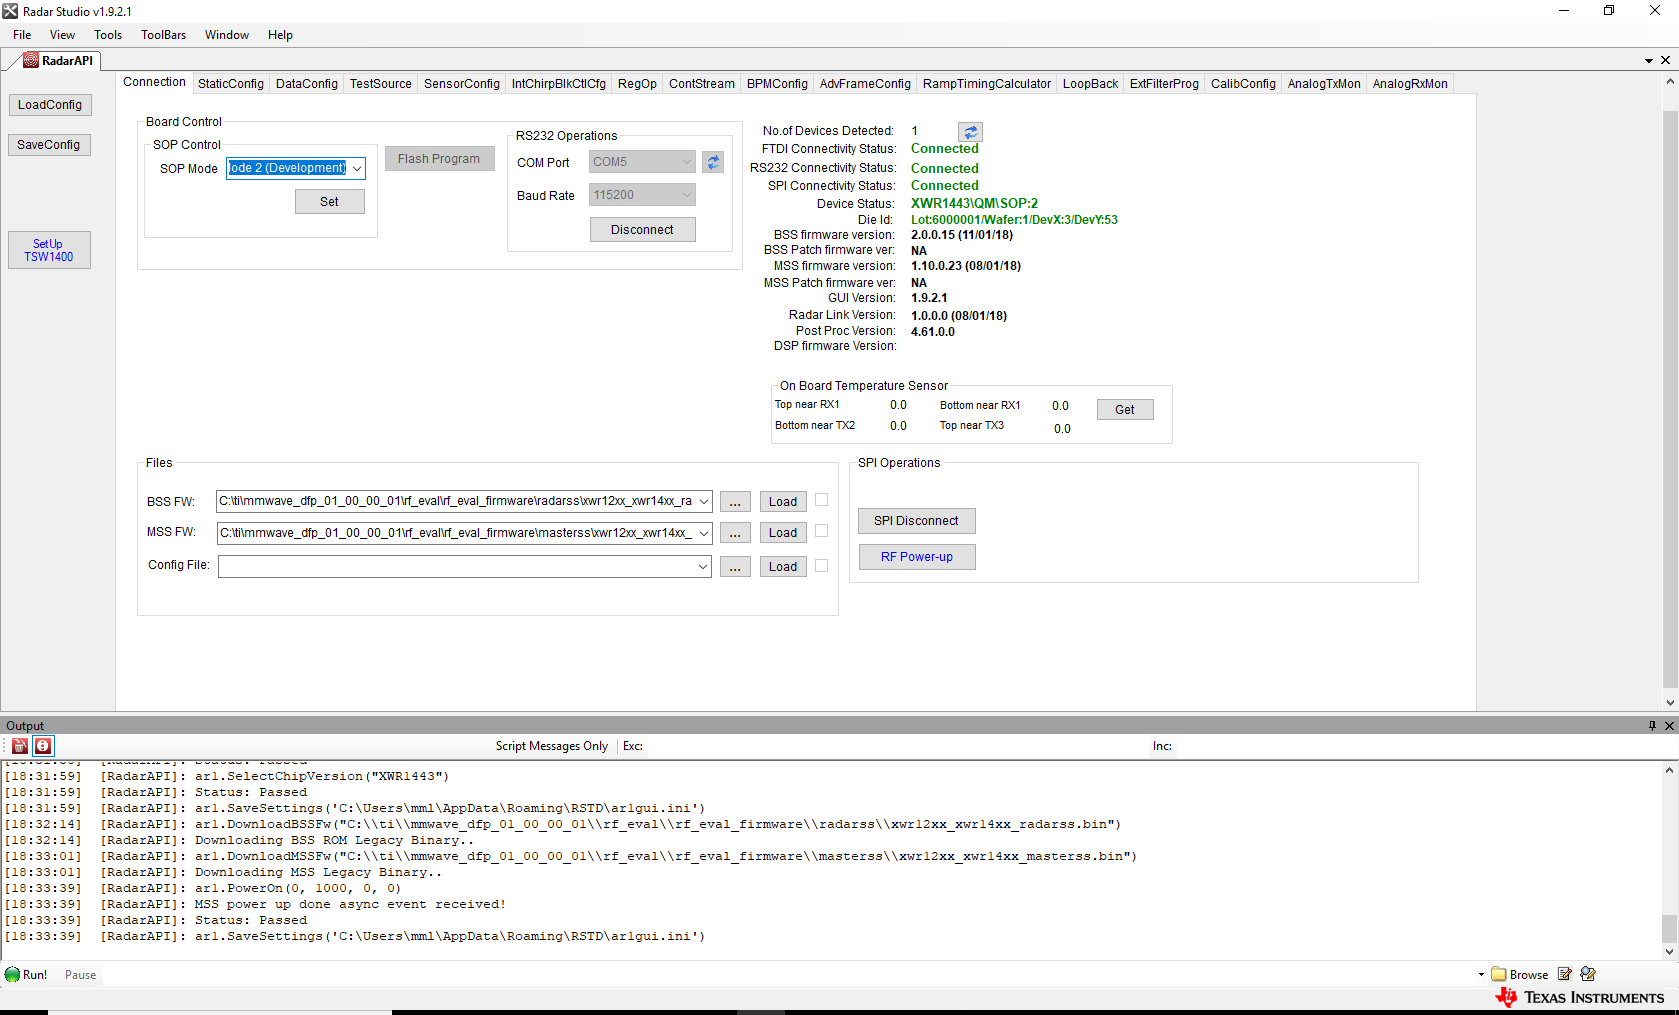Viewport: 1679px width, 1015px height.
Task: Browse for BSS FW file with ... button
Action: (735, 502)
